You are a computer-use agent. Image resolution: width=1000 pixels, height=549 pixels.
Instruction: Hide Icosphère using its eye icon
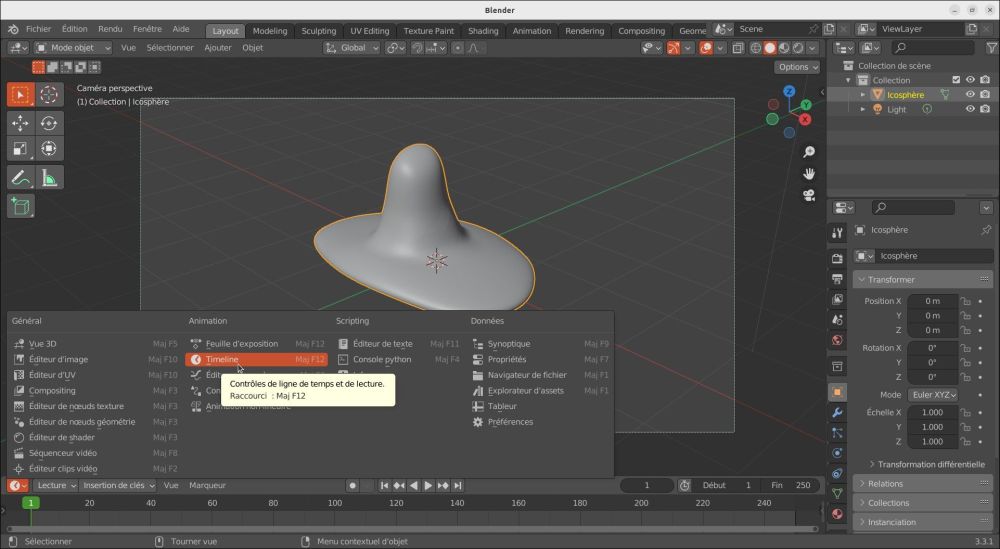[x=969, y=95]
